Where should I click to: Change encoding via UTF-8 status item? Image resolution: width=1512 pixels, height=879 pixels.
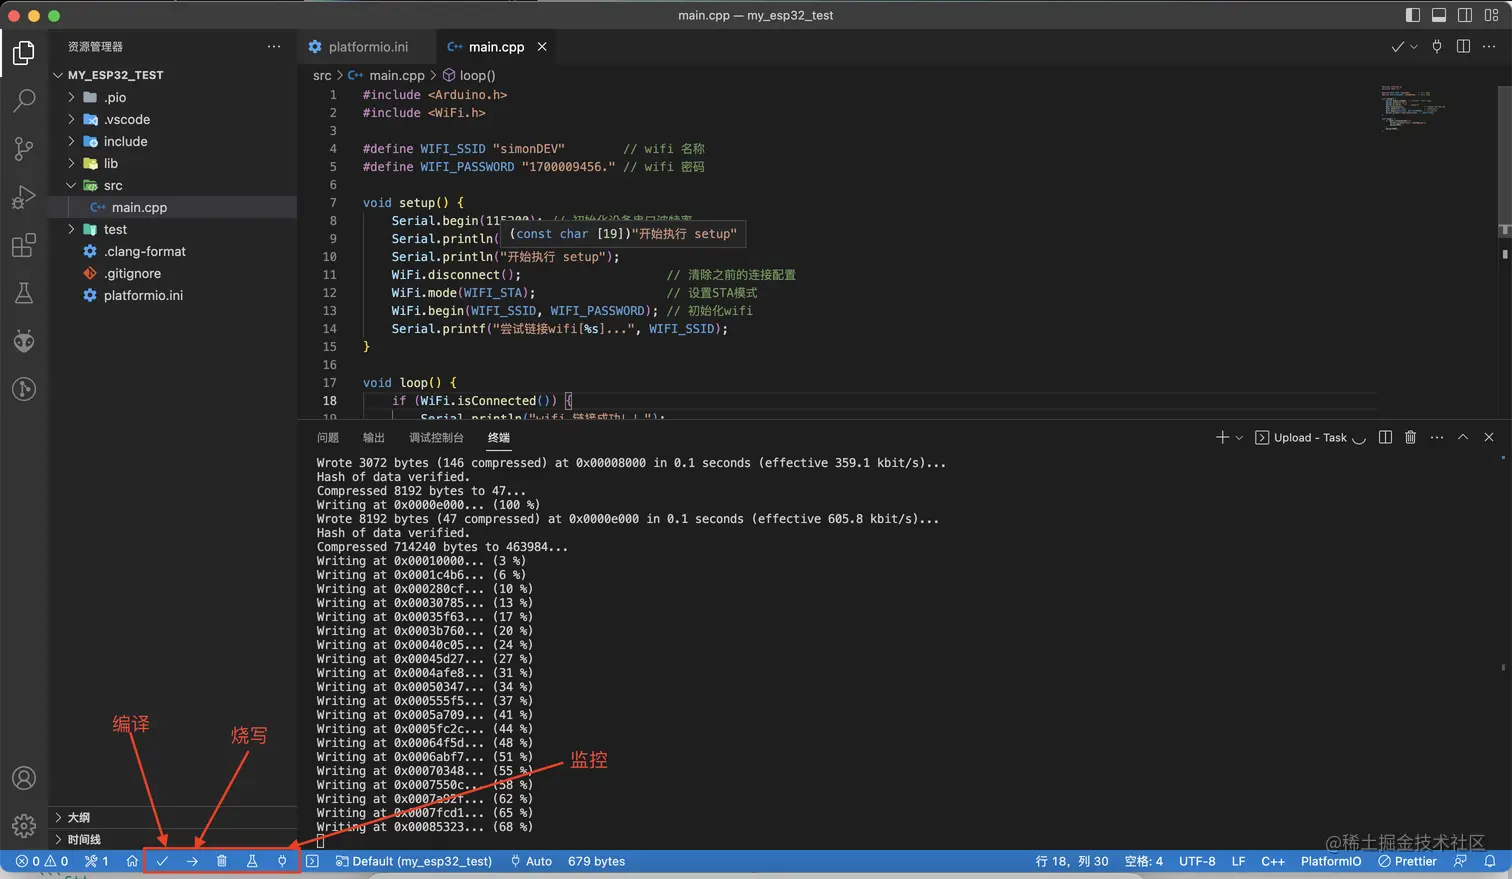(x=1197, y=861)
